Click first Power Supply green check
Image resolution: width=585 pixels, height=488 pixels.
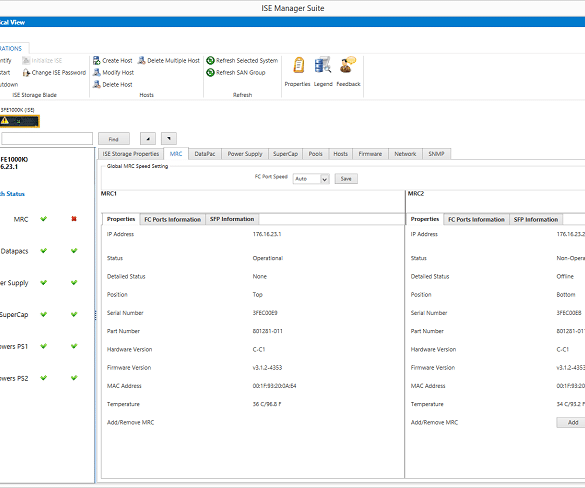pos(44,282)
